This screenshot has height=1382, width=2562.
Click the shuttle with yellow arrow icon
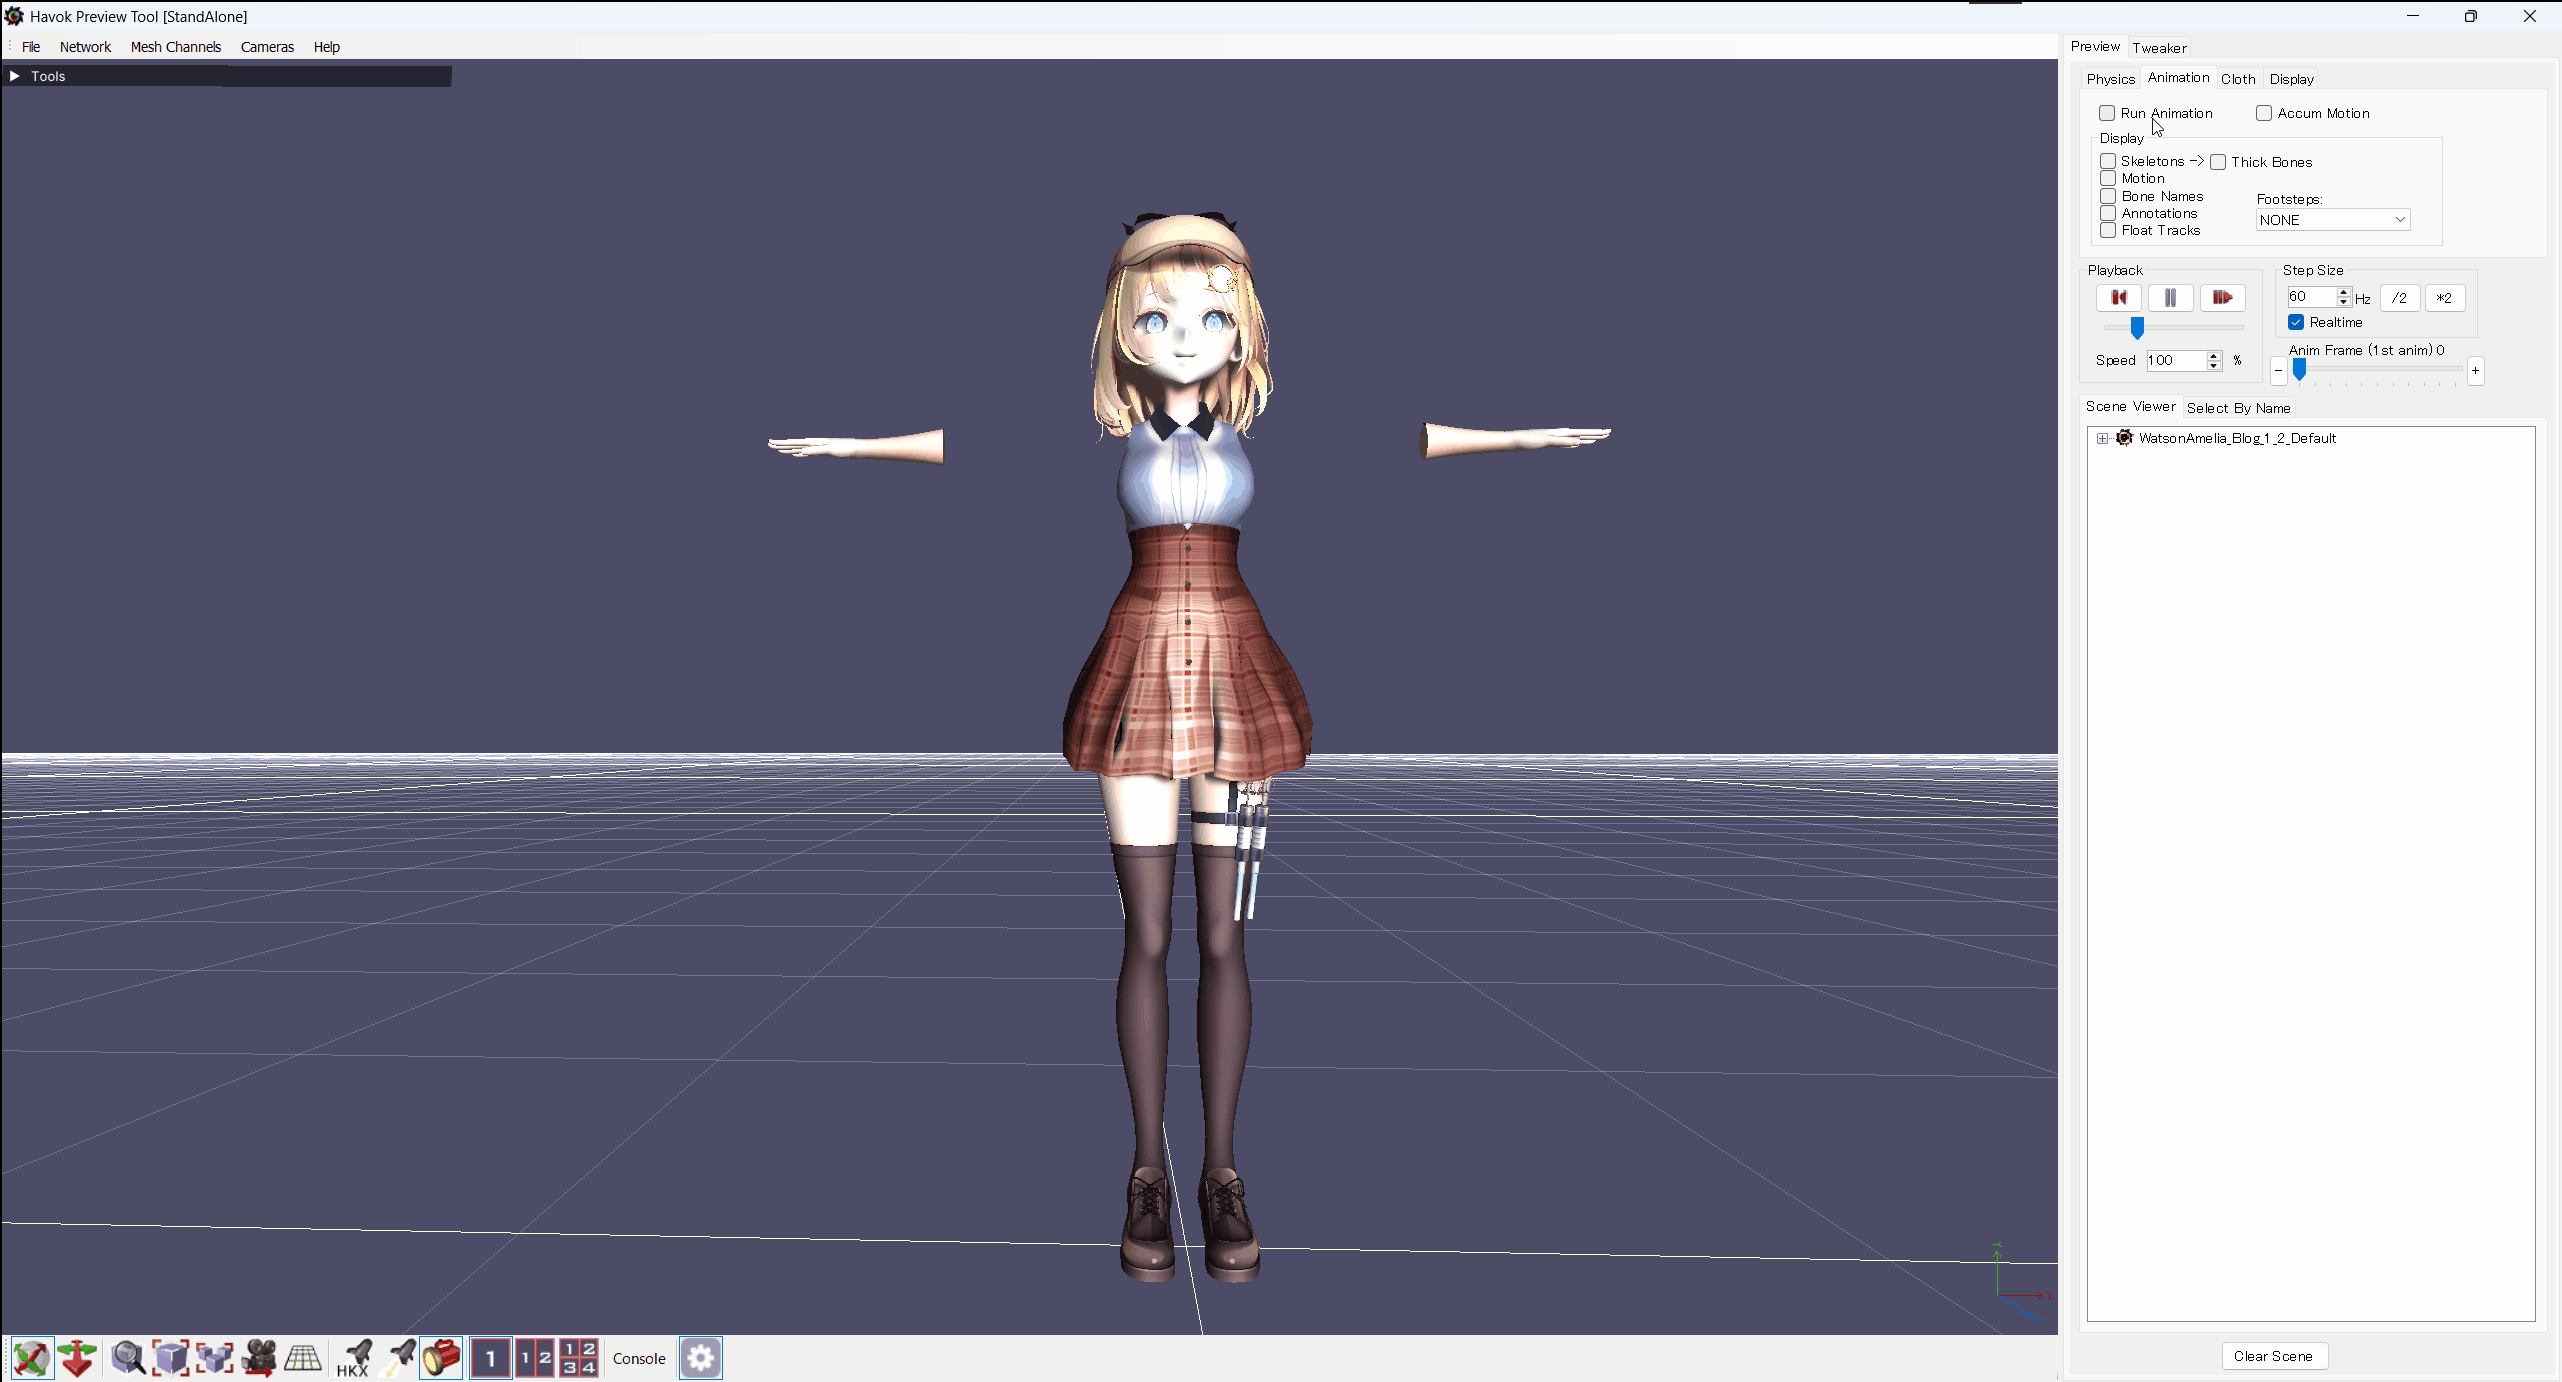click(x=399, y=1358)
